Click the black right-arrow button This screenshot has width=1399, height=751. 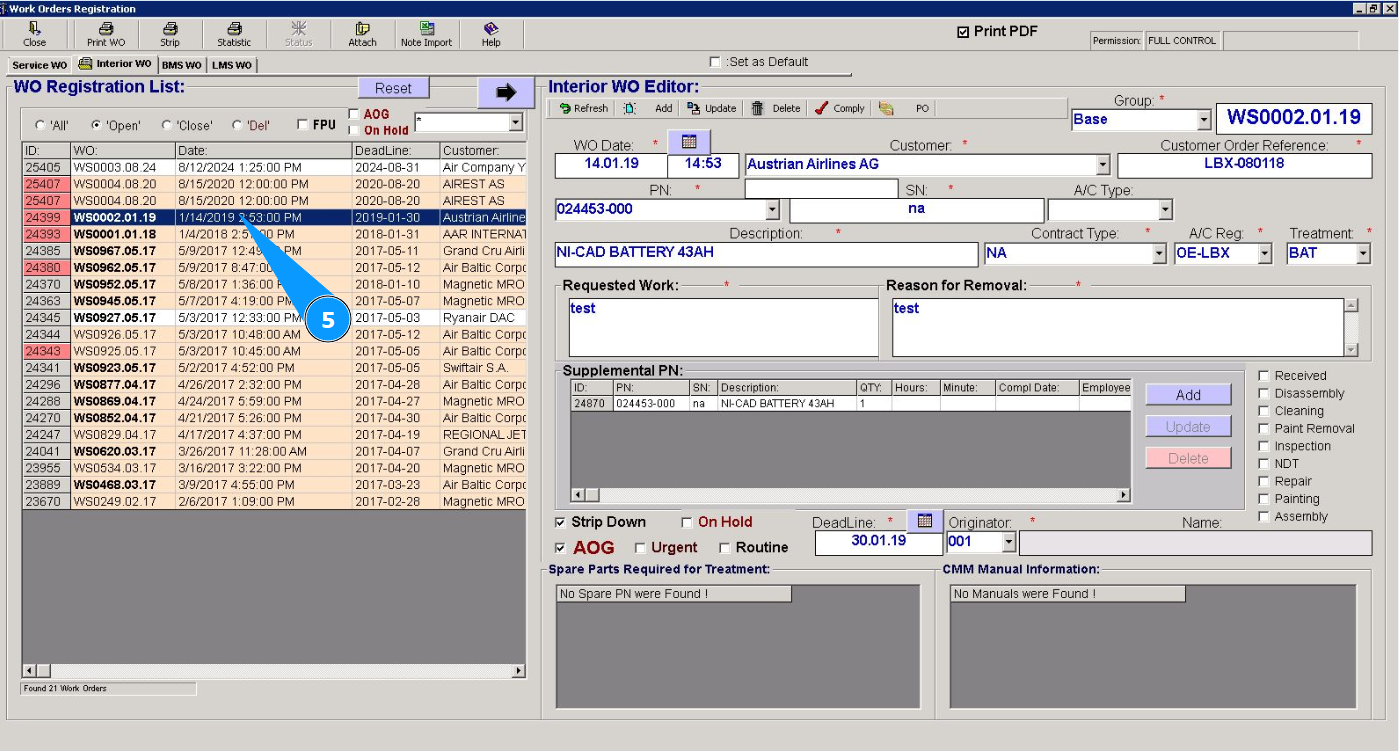[x=505, y=92]
